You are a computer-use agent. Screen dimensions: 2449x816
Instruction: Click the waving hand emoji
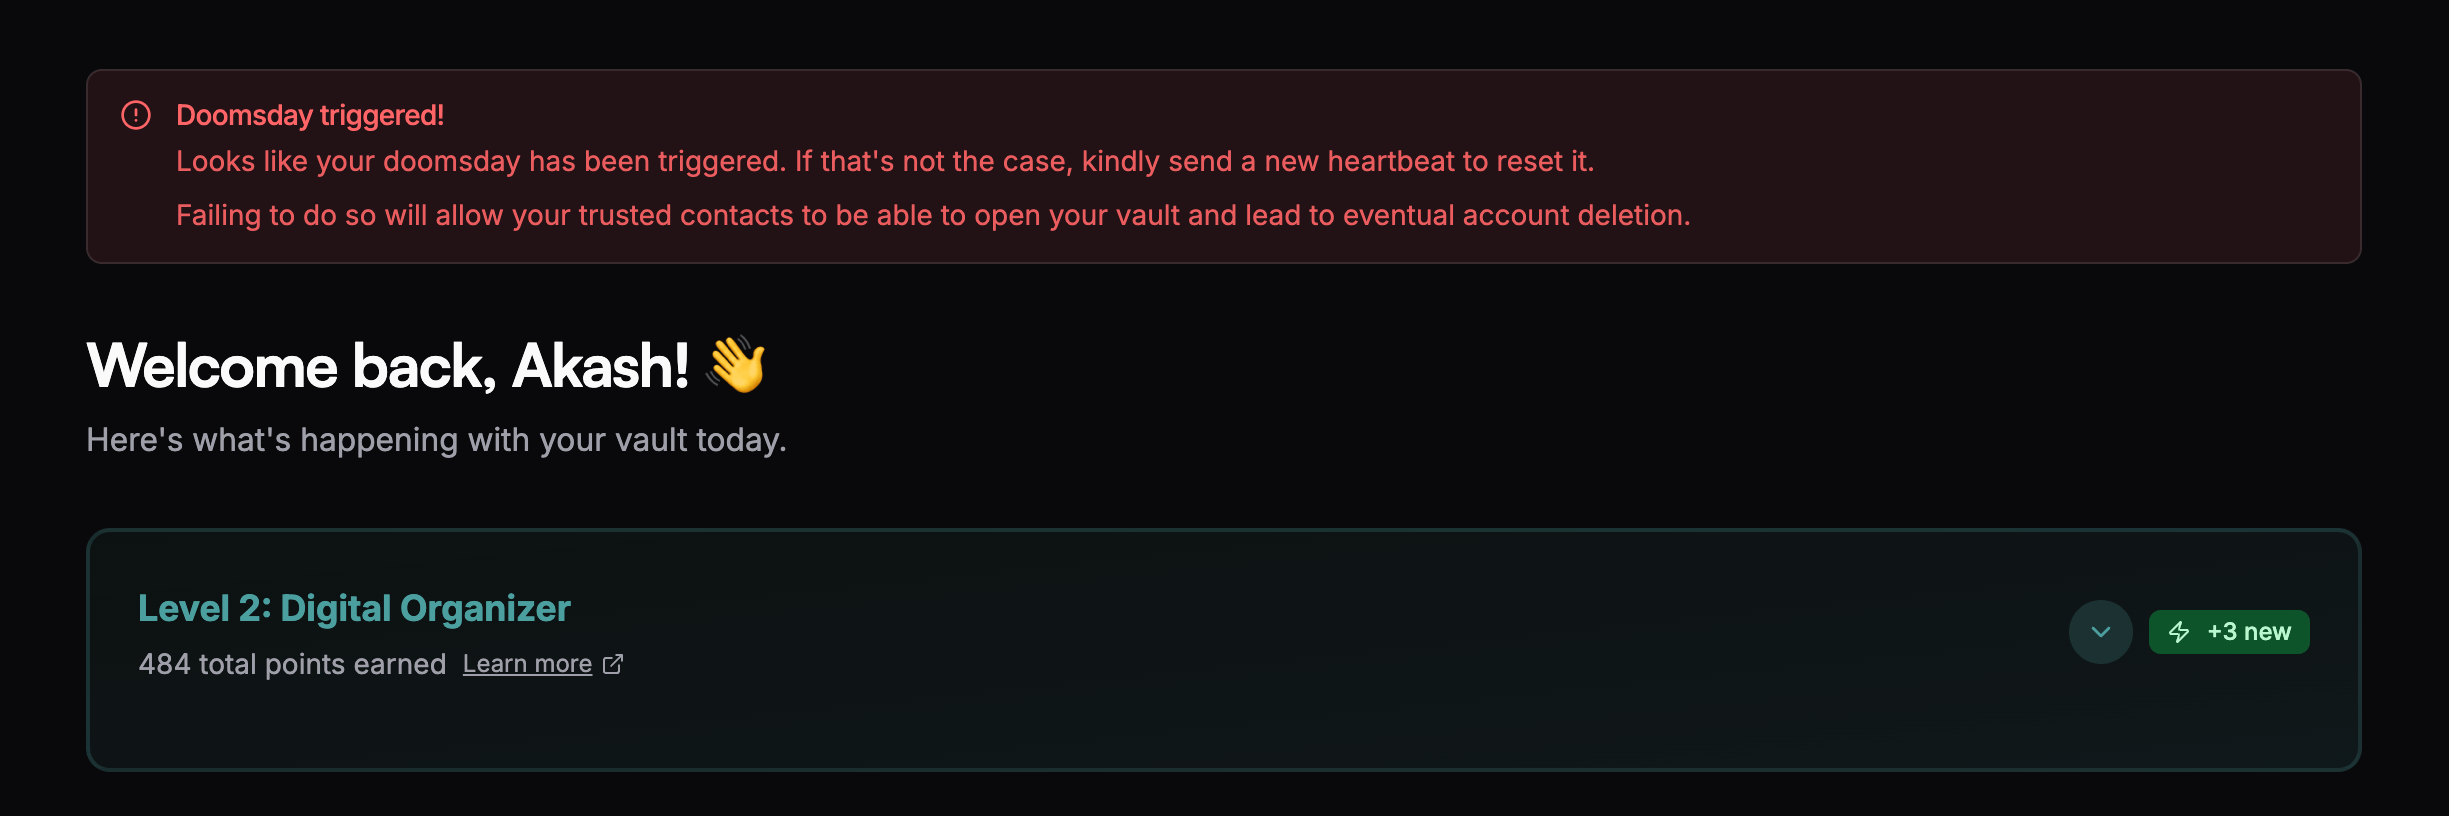point(736,364)
